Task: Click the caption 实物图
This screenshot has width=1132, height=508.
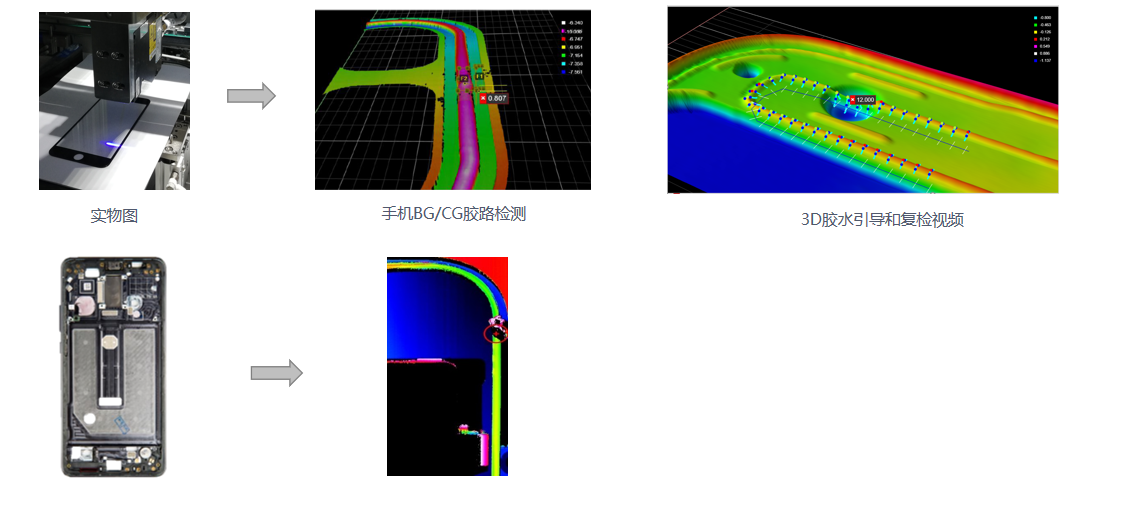Action: click(114, 215)
